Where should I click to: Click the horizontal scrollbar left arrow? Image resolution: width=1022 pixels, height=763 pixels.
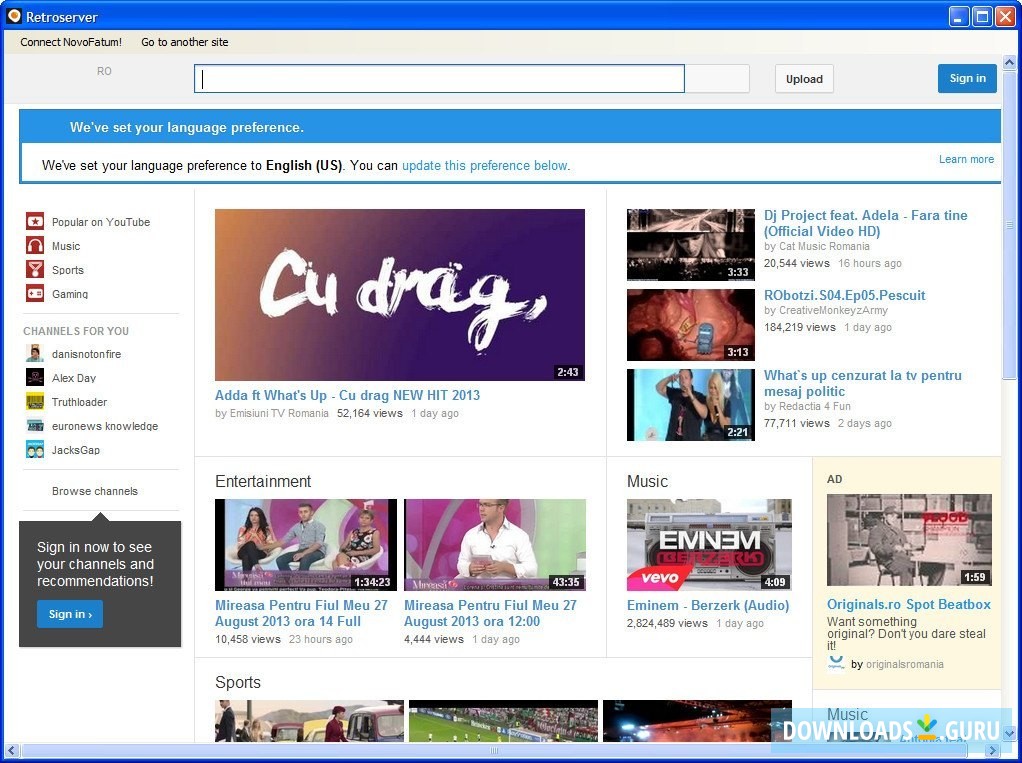(11, 751)
